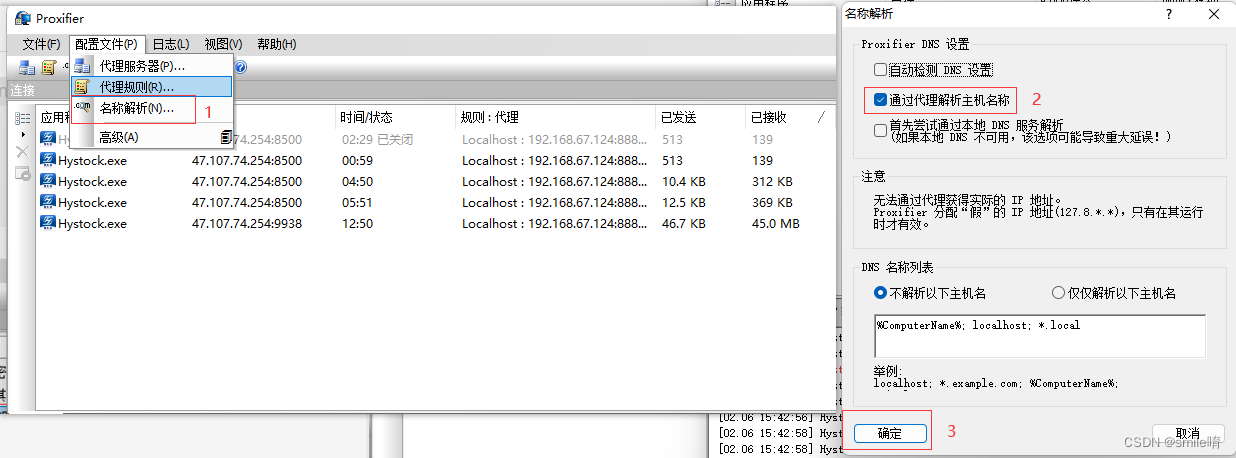Click the 10.4 KB sent value
This screenshot has width=1236, height=458.
(x=684, y=181)
